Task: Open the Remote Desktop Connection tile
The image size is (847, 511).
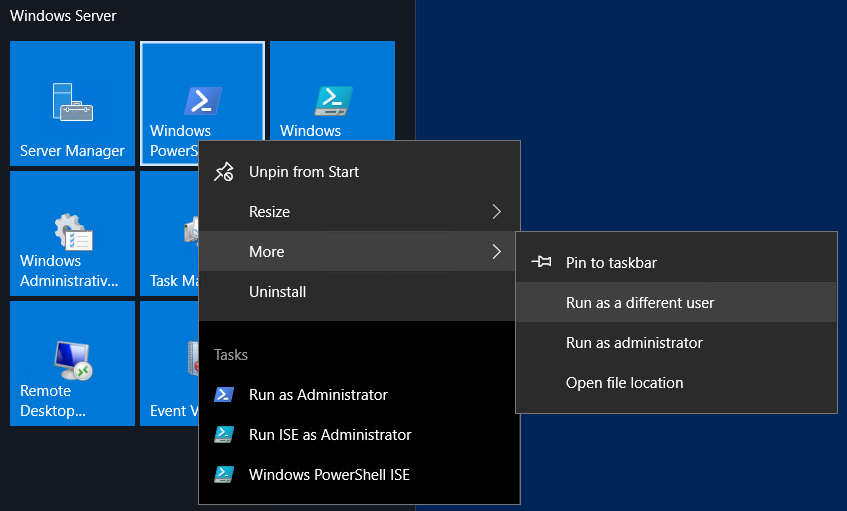Action: pos(72,363)
